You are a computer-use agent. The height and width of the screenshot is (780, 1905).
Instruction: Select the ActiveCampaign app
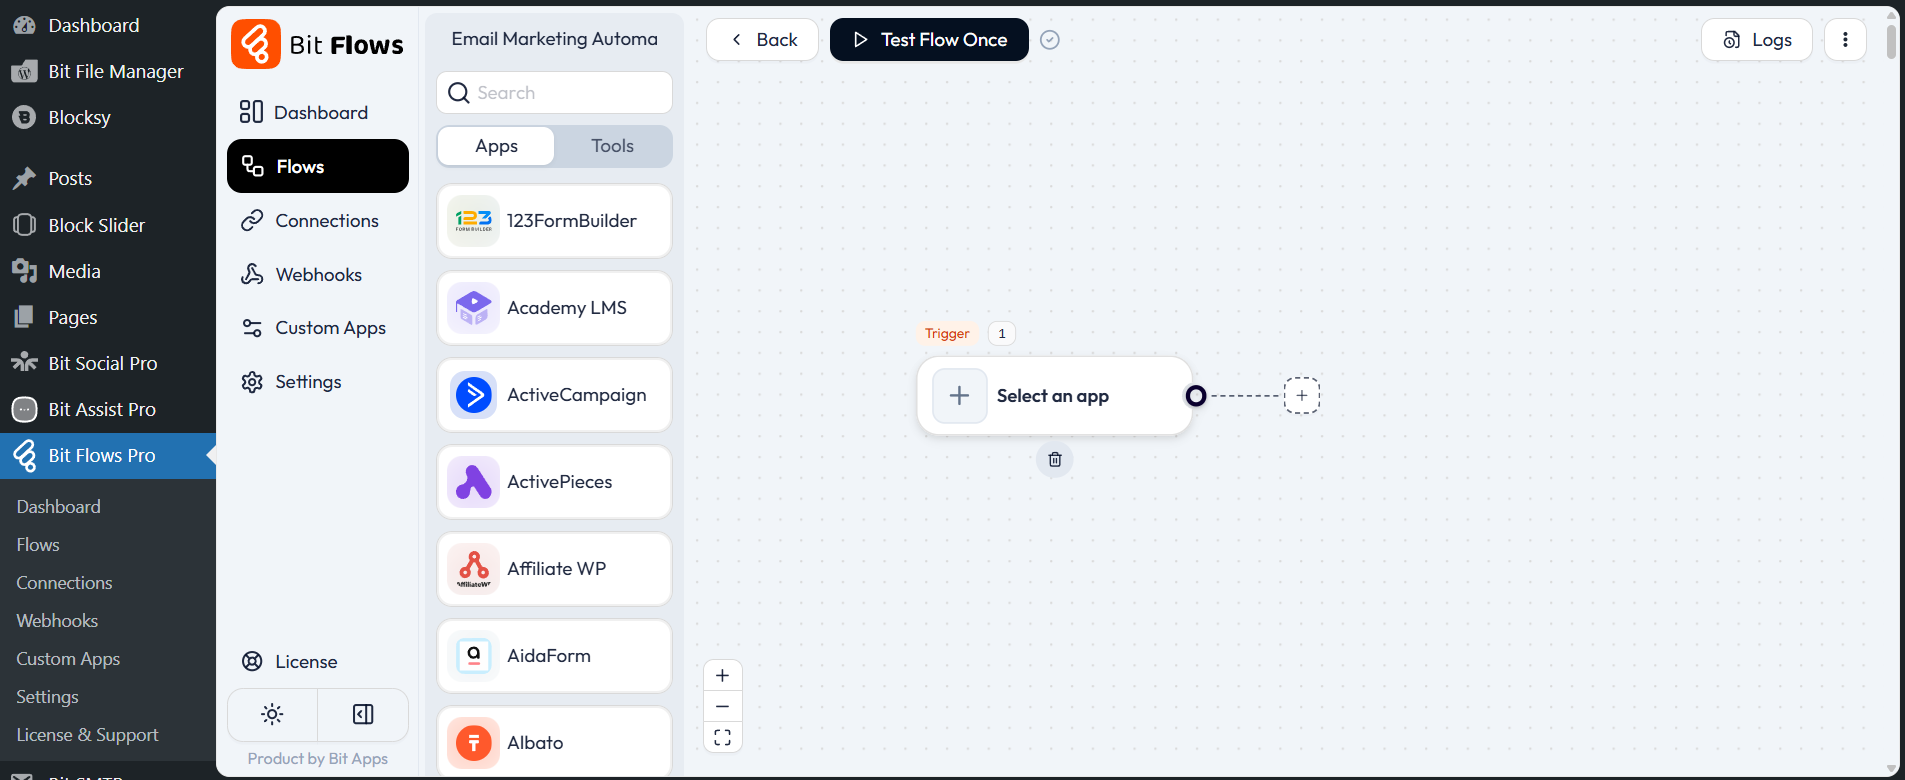[x=554, y=395]
